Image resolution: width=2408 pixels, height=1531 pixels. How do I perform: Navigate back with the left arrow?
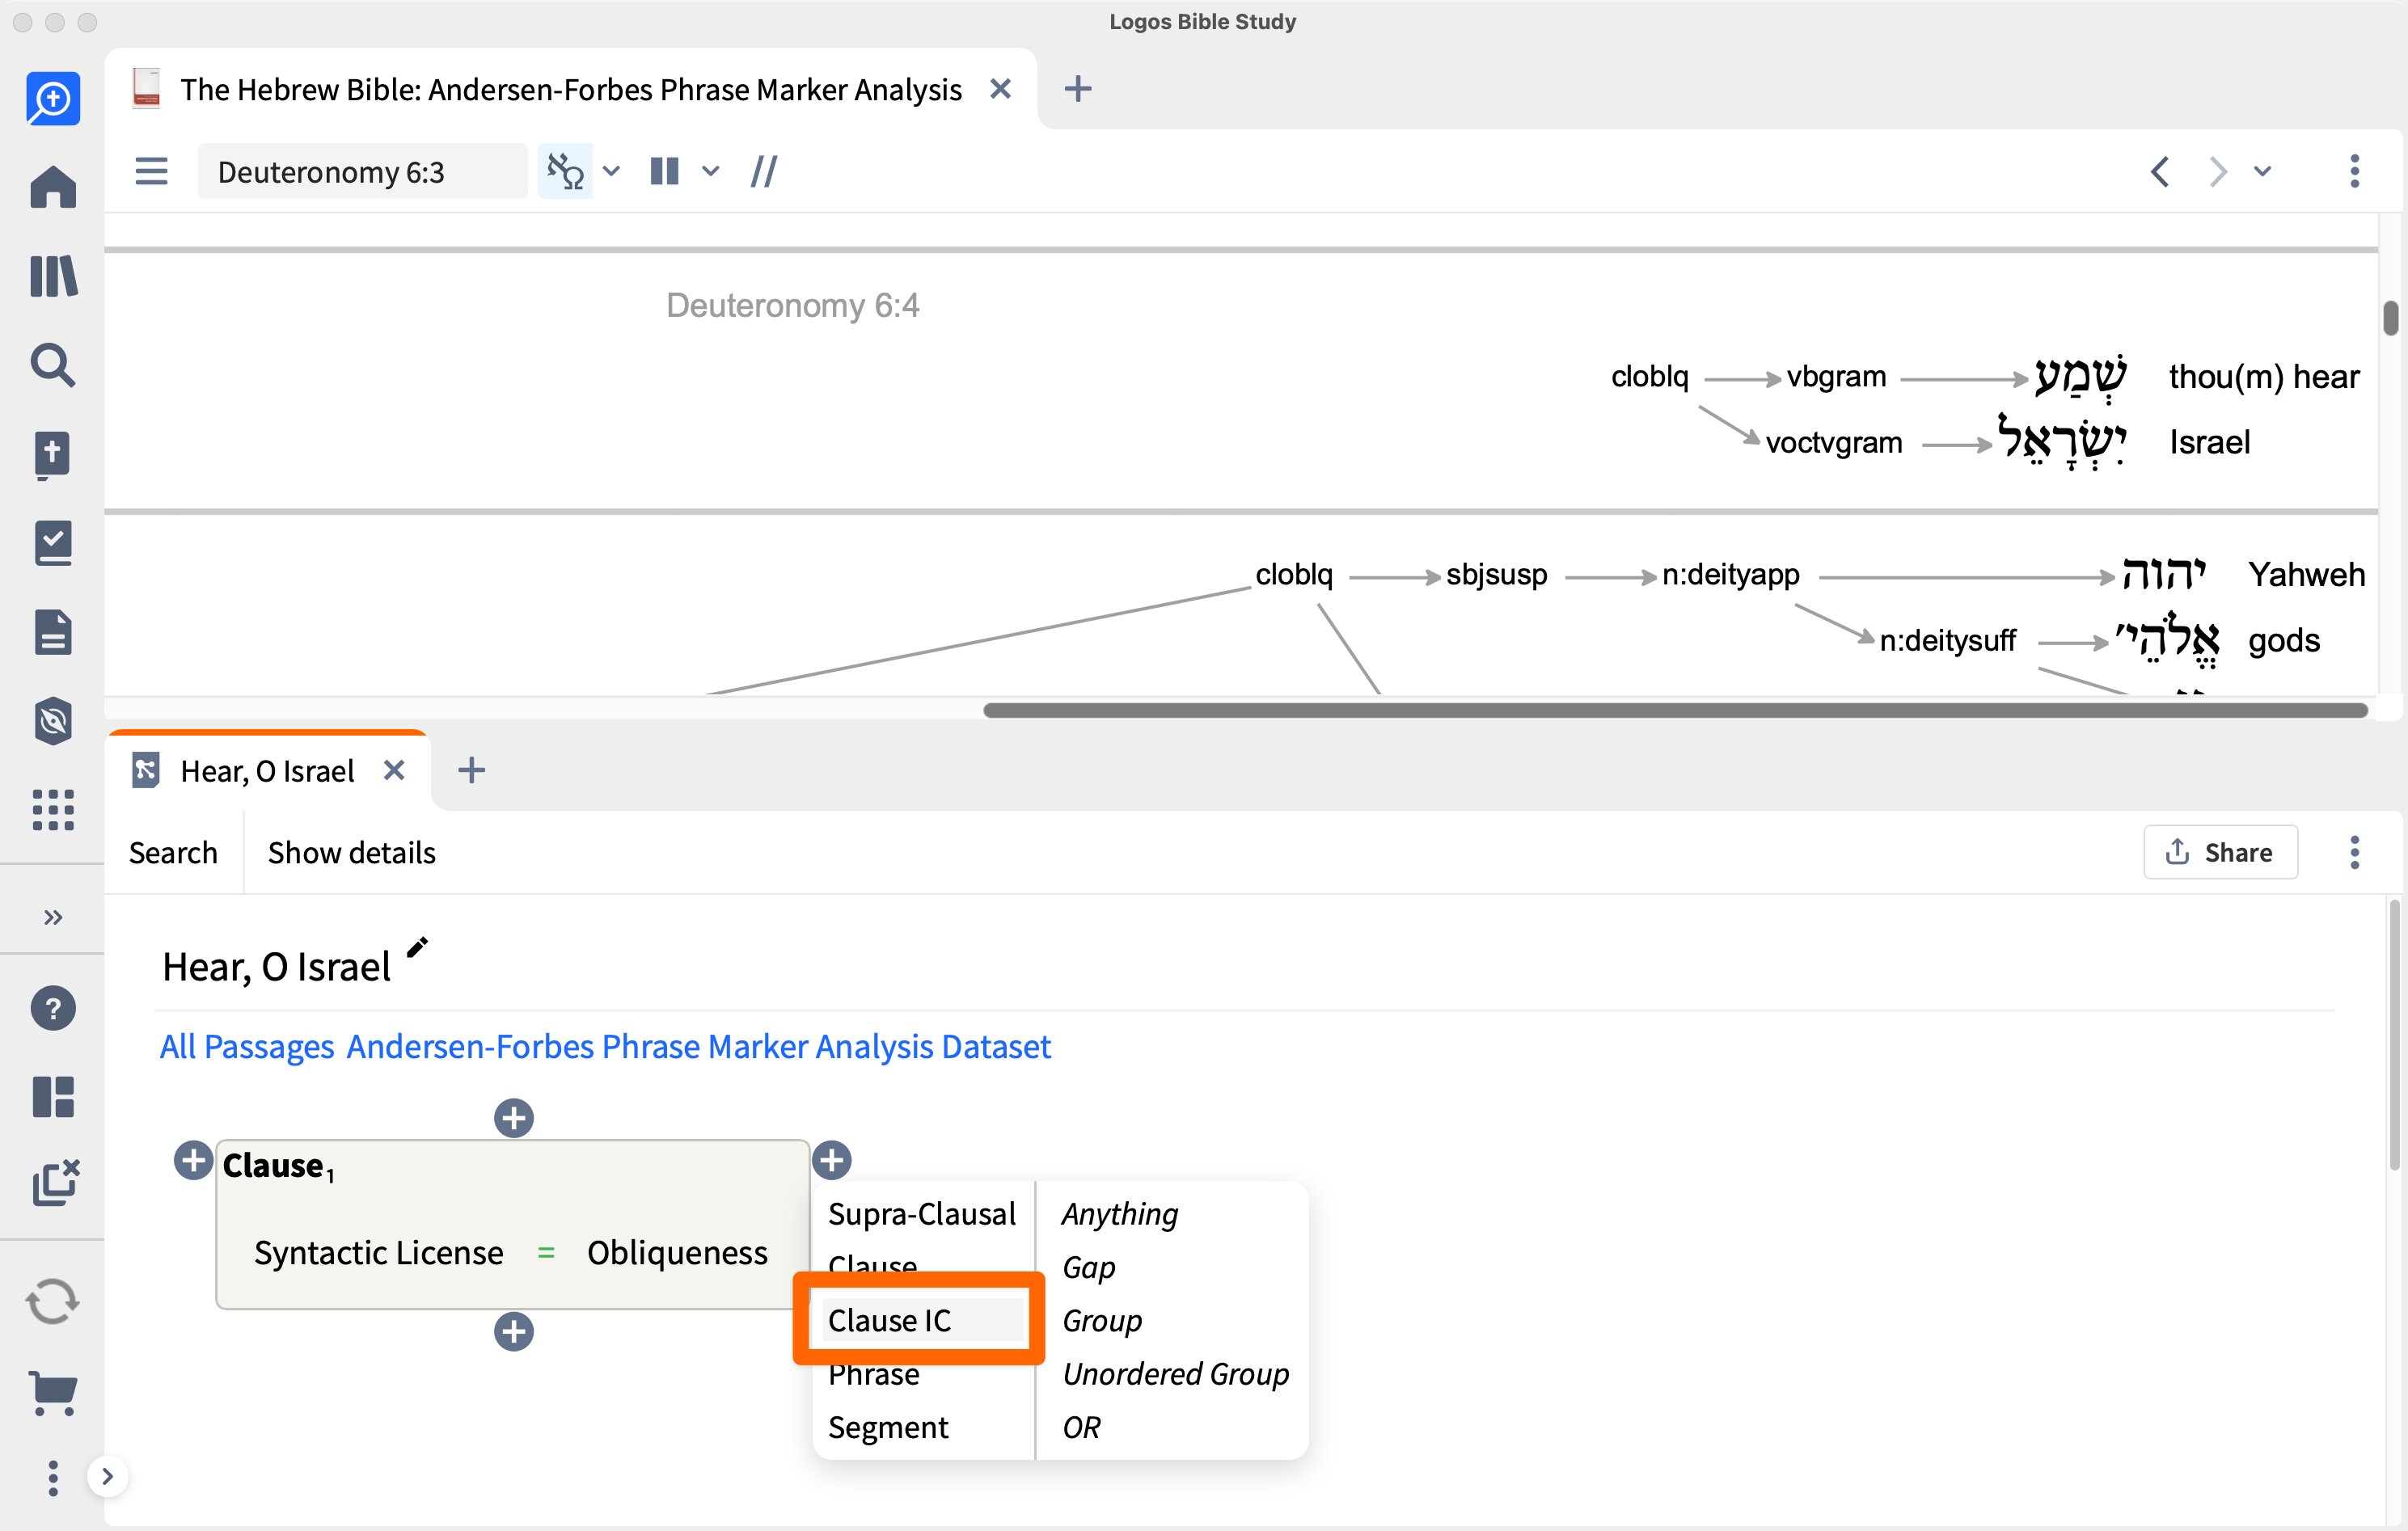[2160, 171]
